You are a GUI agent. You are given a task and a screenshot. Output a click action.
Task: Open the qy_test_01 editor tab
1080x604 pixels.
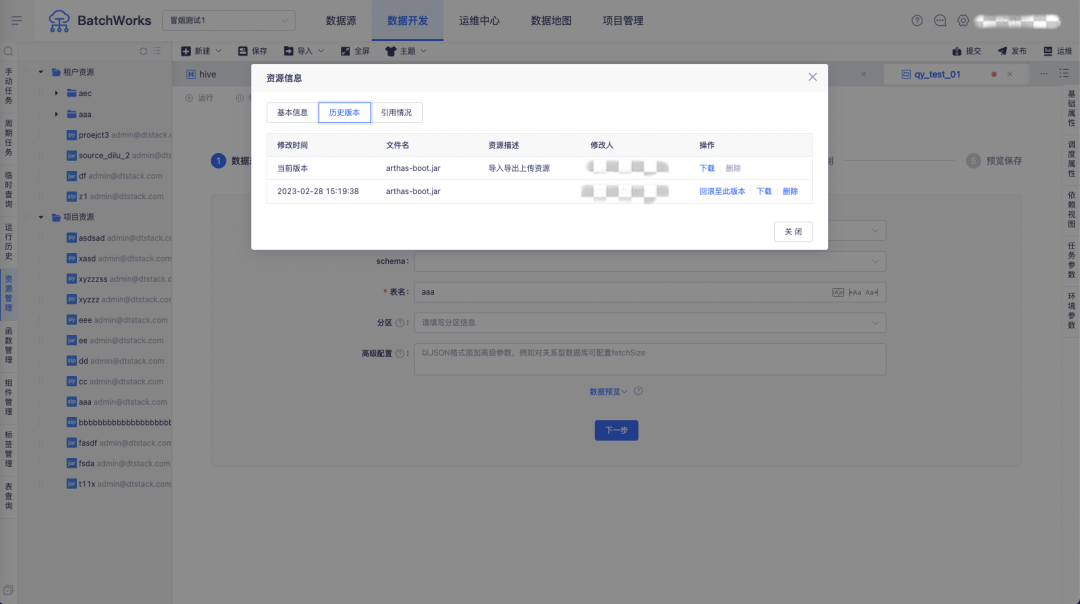point(930,74)
